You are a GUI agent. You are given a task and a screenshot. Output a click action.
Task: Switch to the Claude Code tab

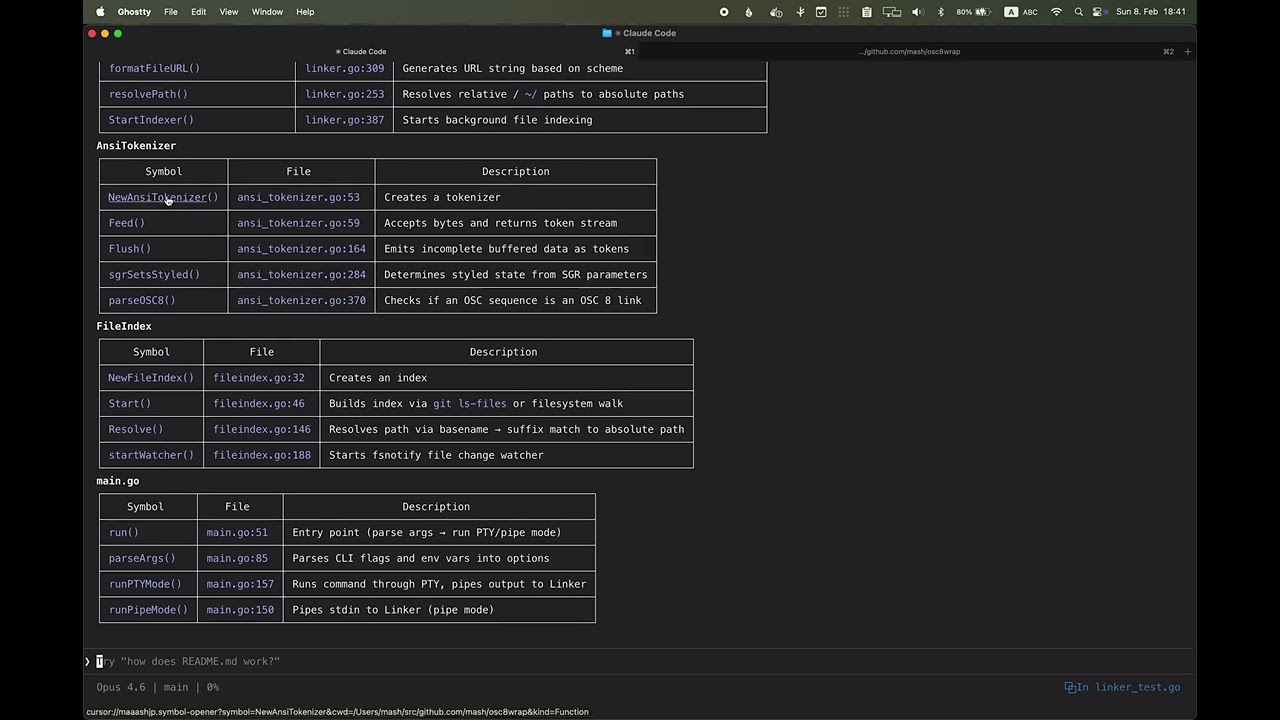pyautogui.click(x=362, y=51)
